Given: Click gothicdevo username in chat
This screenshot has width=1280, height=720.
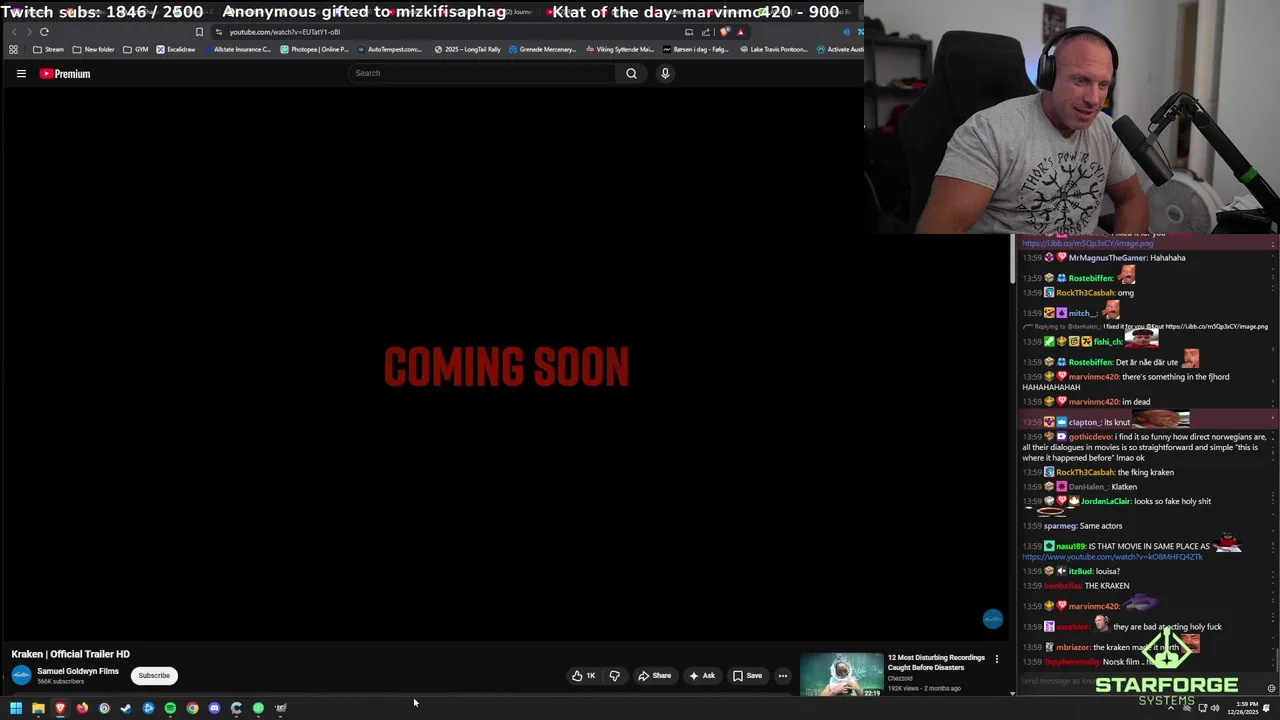Looking at the screenshot, I should [1091, 437].
